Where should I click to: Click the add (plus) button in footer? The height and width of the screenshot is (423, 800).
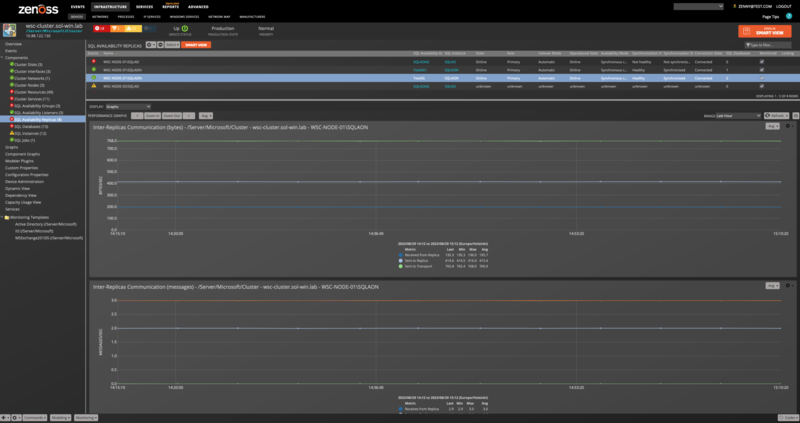click(x=5, y=417)
